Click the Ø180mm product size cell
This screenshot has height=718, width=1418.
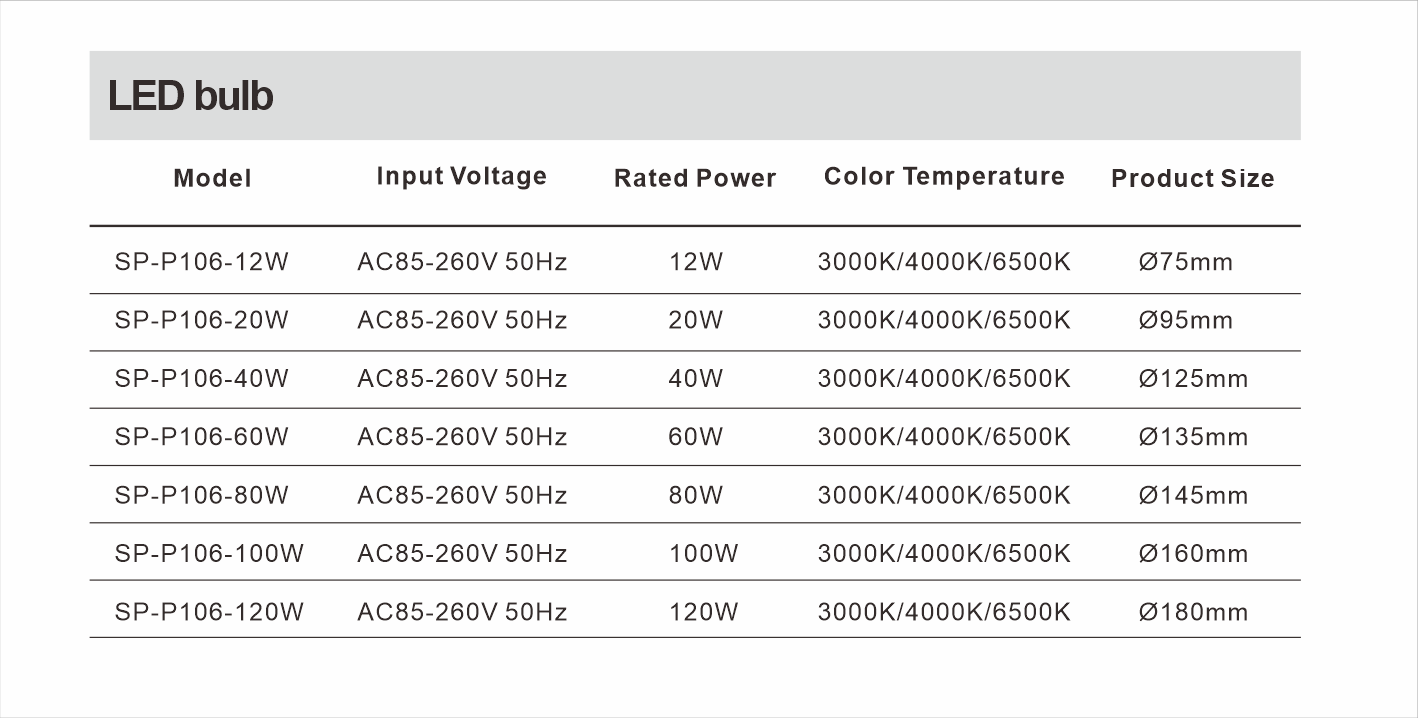[1193, 612]
